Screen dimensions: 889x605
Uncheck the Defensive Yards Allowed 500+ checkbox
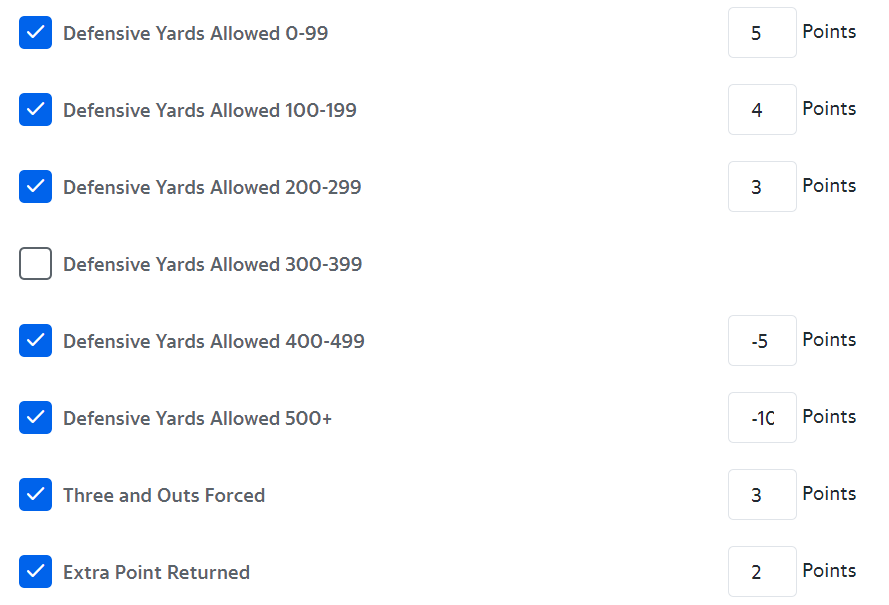click(35, 418)
